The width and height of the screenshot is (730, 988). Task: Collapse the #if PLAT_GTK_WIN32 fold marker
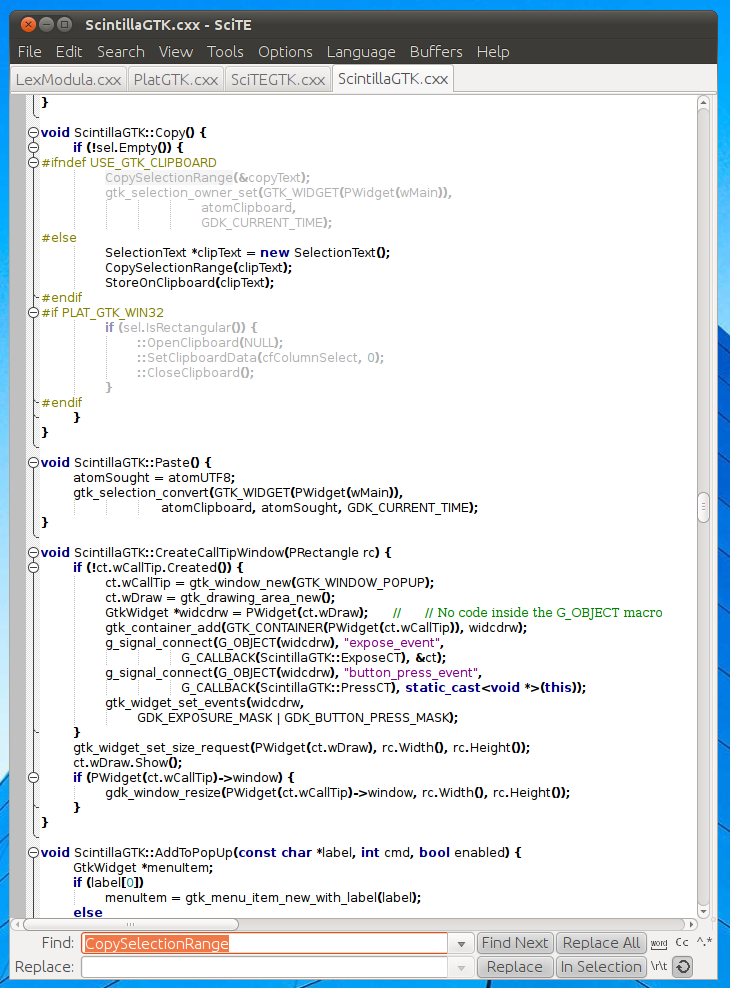pos(33,312)
